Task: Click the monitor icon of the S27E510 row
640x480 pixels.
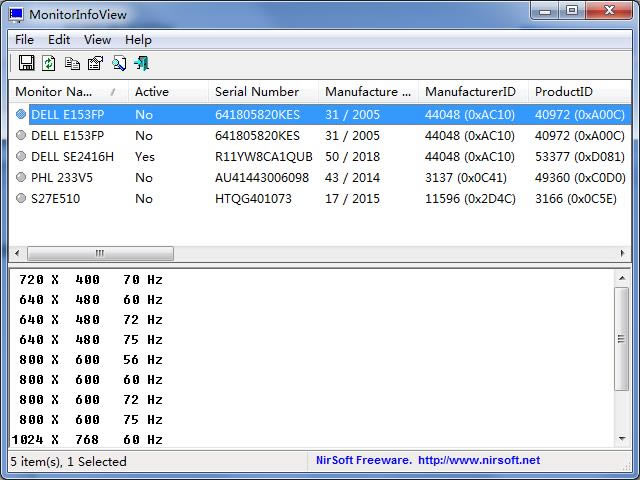Action: click(x=21, y=198)
